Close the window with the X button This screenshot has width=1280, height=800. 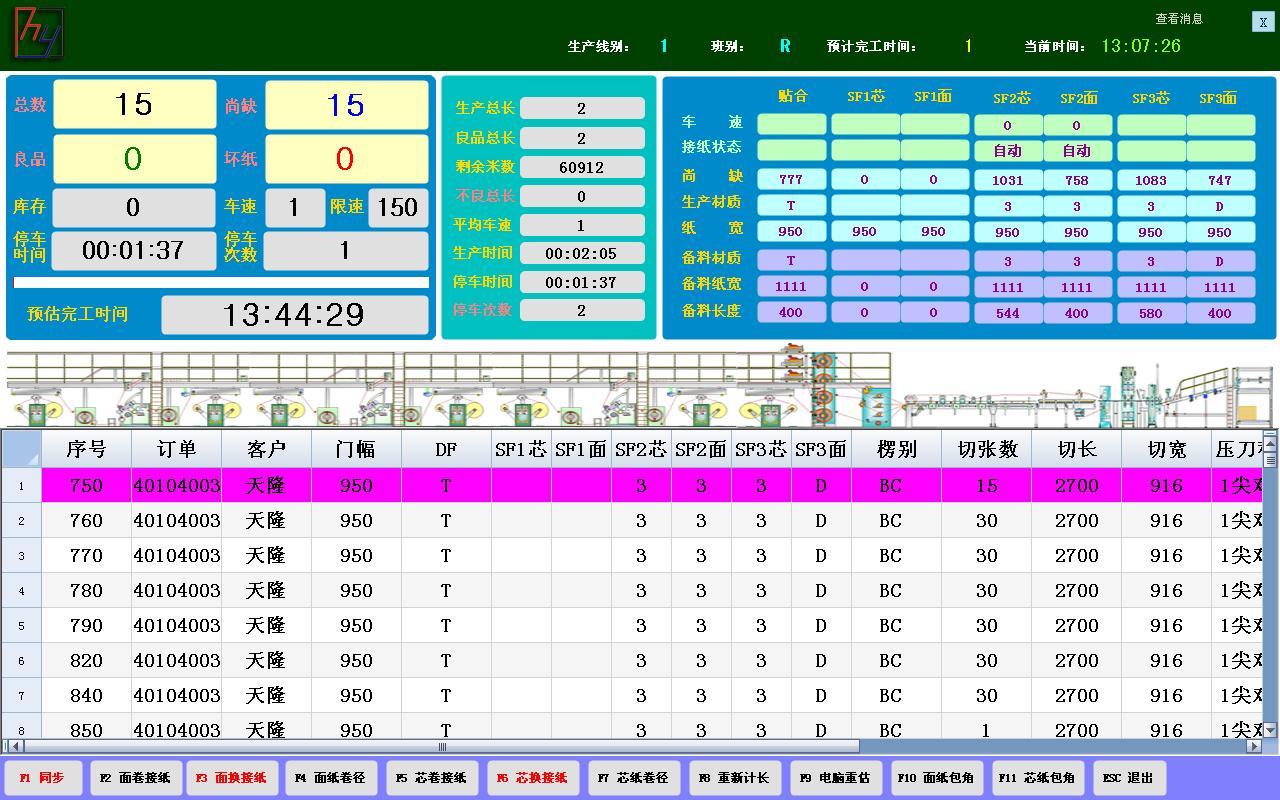click(1262, 22)
